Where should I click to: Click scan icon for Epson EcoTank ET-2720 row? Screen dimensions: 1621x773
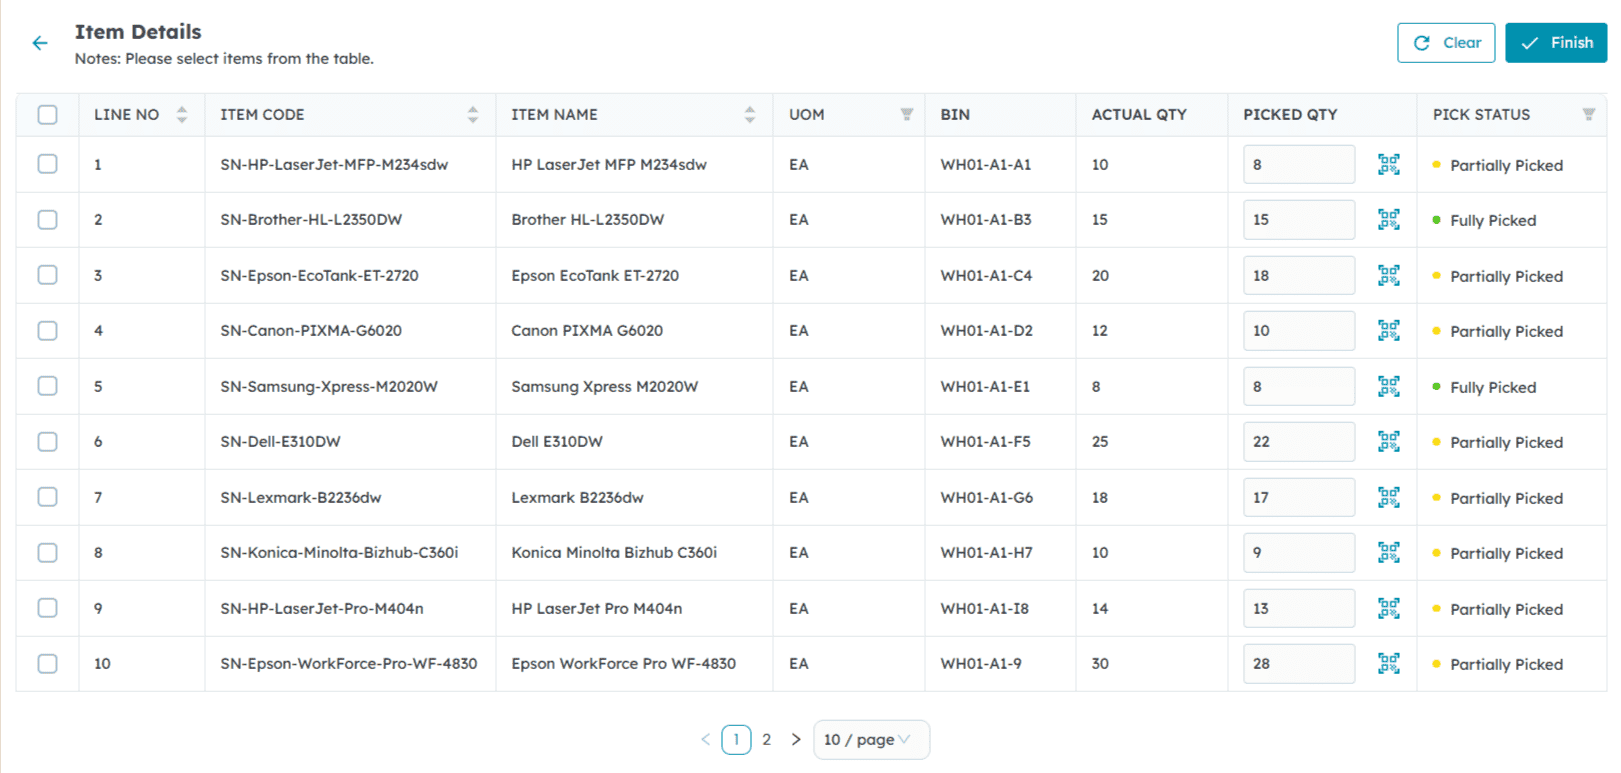click(x=1388, y=276)
